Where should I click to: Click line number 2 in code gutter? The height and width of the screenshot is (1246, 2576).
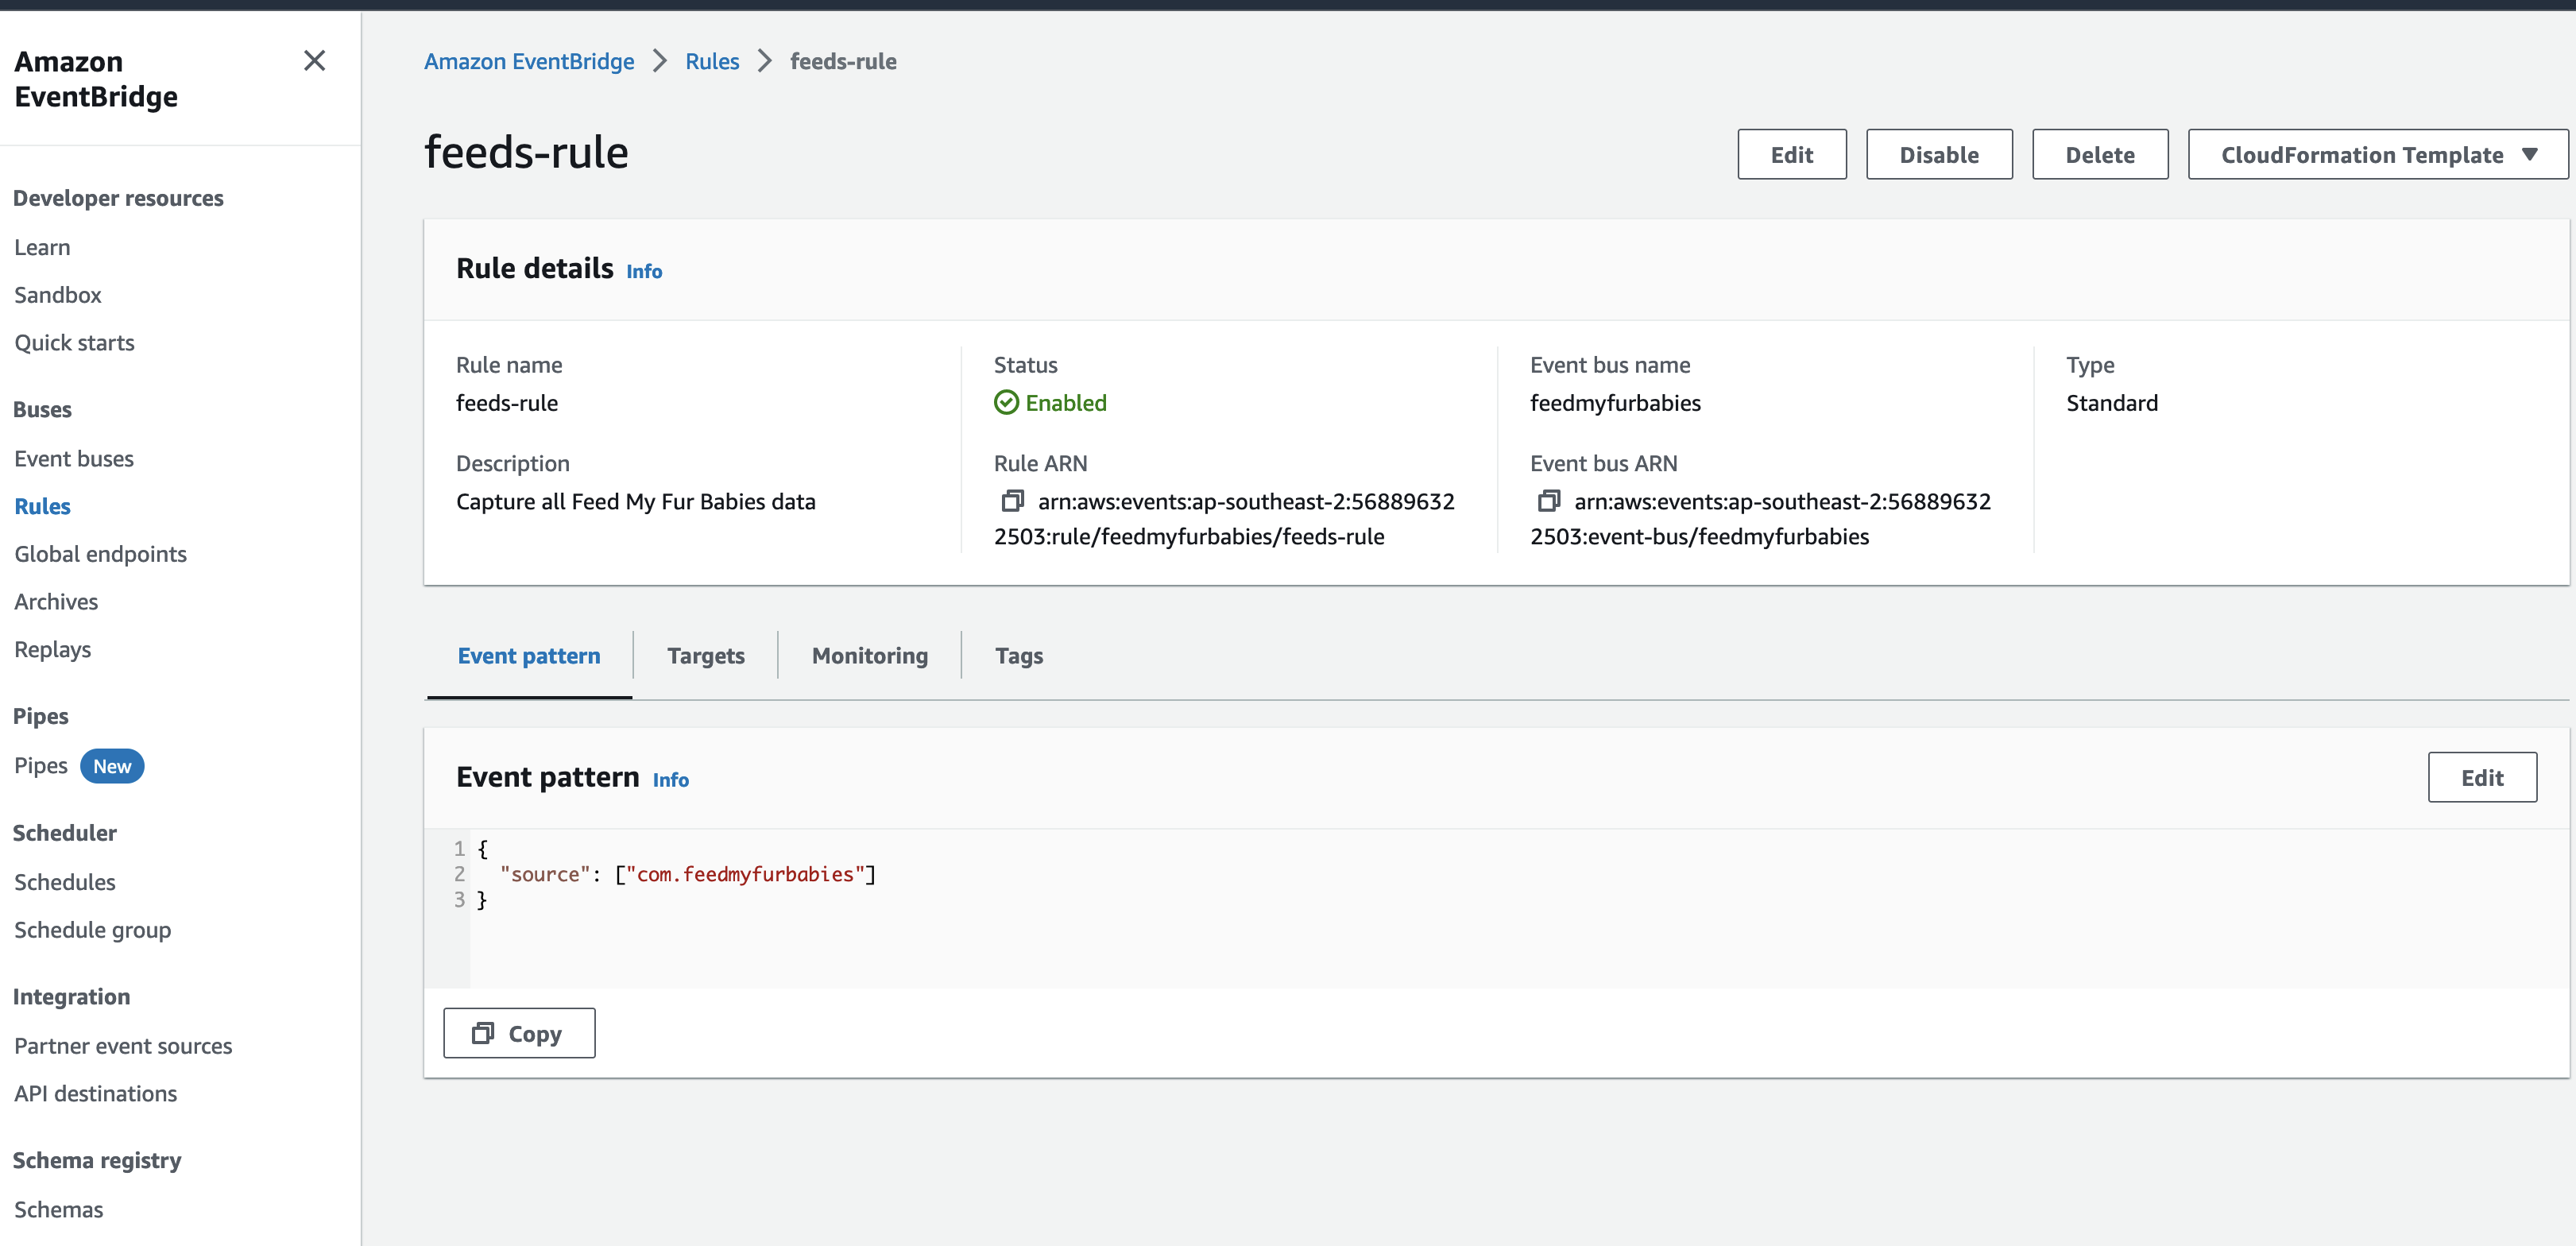(459, 874)
